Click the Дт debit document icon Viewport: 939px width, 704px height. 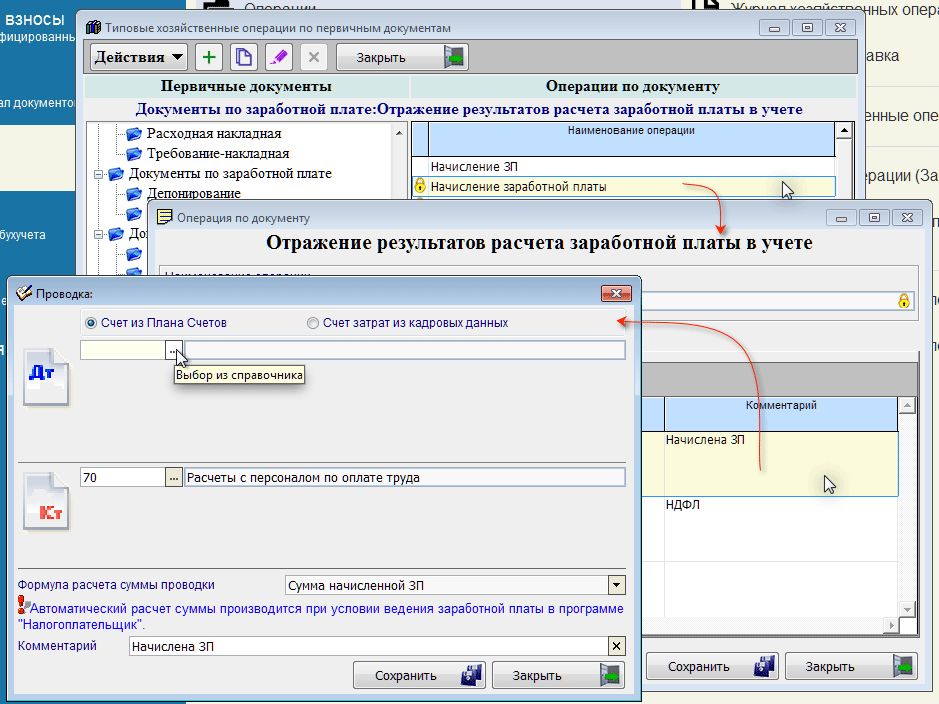coord(46,377)
